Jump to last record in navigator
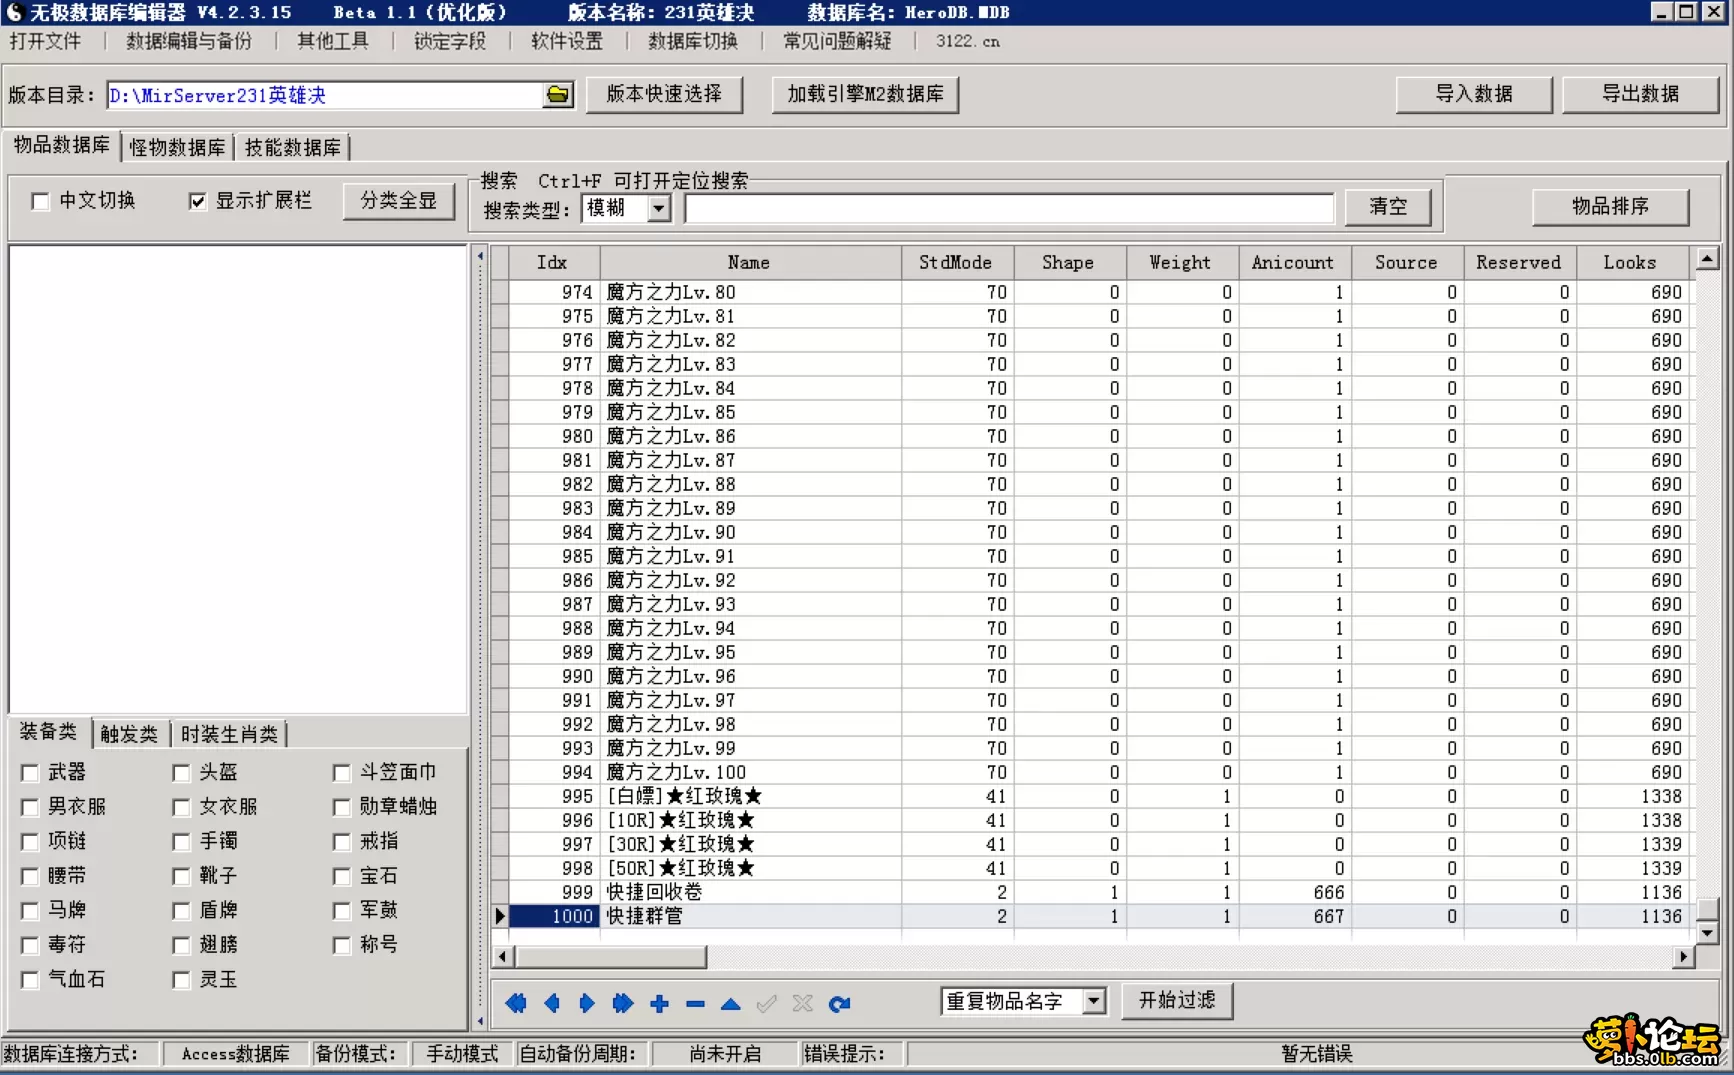This screenshot has height=1075, width=1734. (x=623, y=1003)
